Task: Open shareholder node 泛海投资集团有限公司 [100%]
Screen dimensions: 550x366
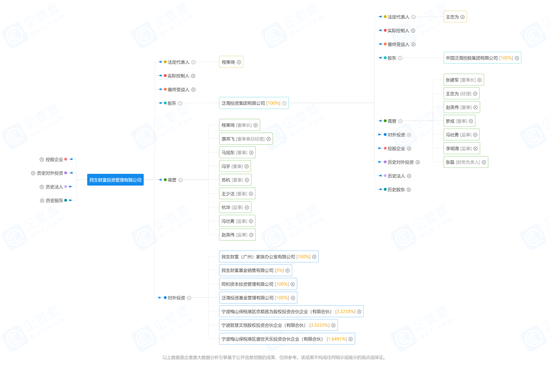Action: click(254, 103)
